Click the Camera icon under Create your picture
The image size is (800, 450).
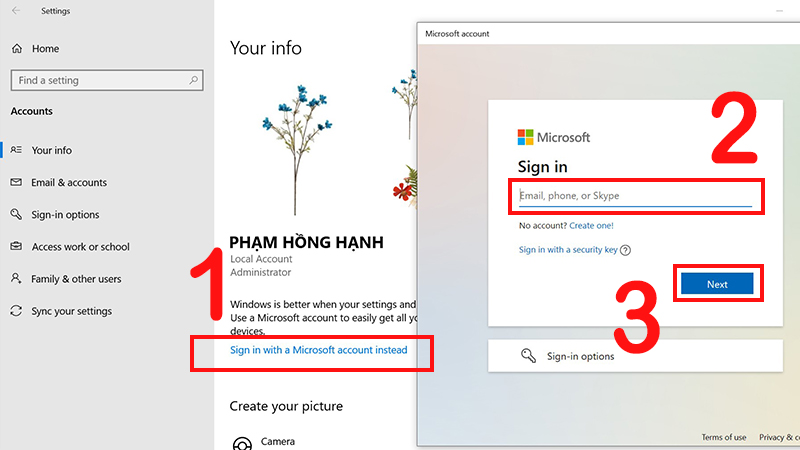242,443
